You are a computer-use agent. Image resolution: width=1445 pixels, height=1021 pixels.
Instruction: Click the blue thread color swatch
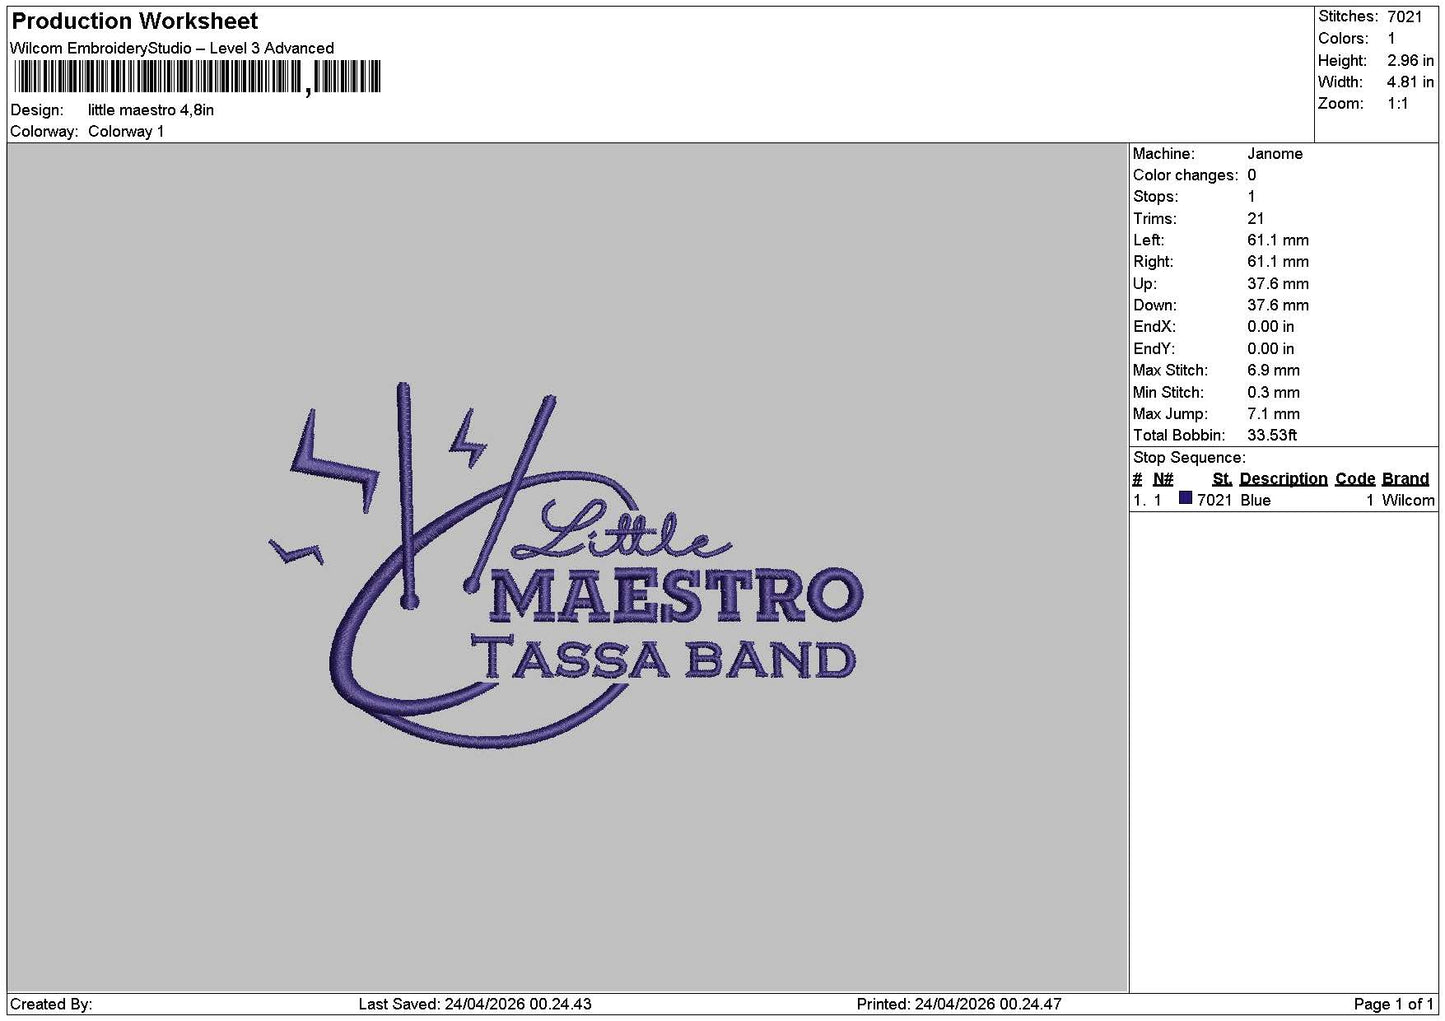(x=1185, y=498)
